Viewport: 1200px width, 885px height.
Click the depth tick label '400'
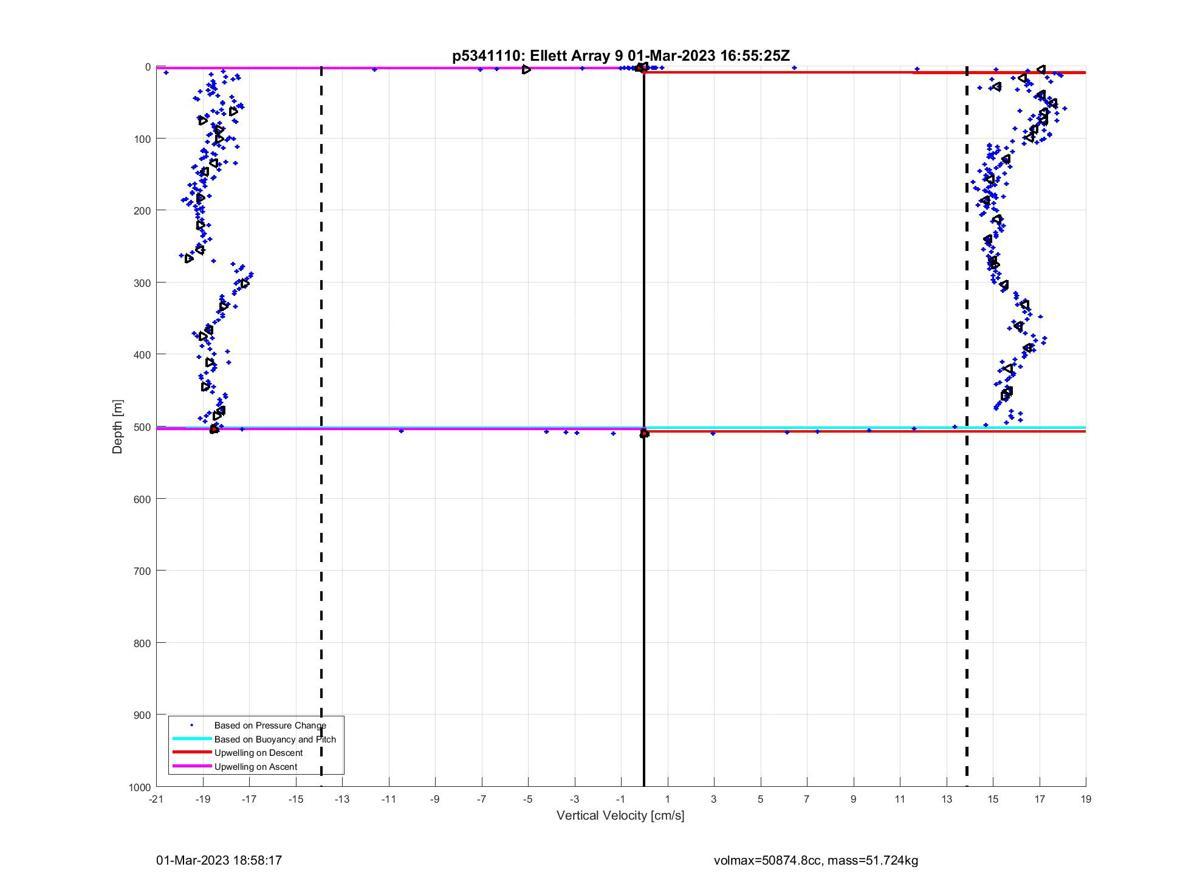click(x=142, y=355)
